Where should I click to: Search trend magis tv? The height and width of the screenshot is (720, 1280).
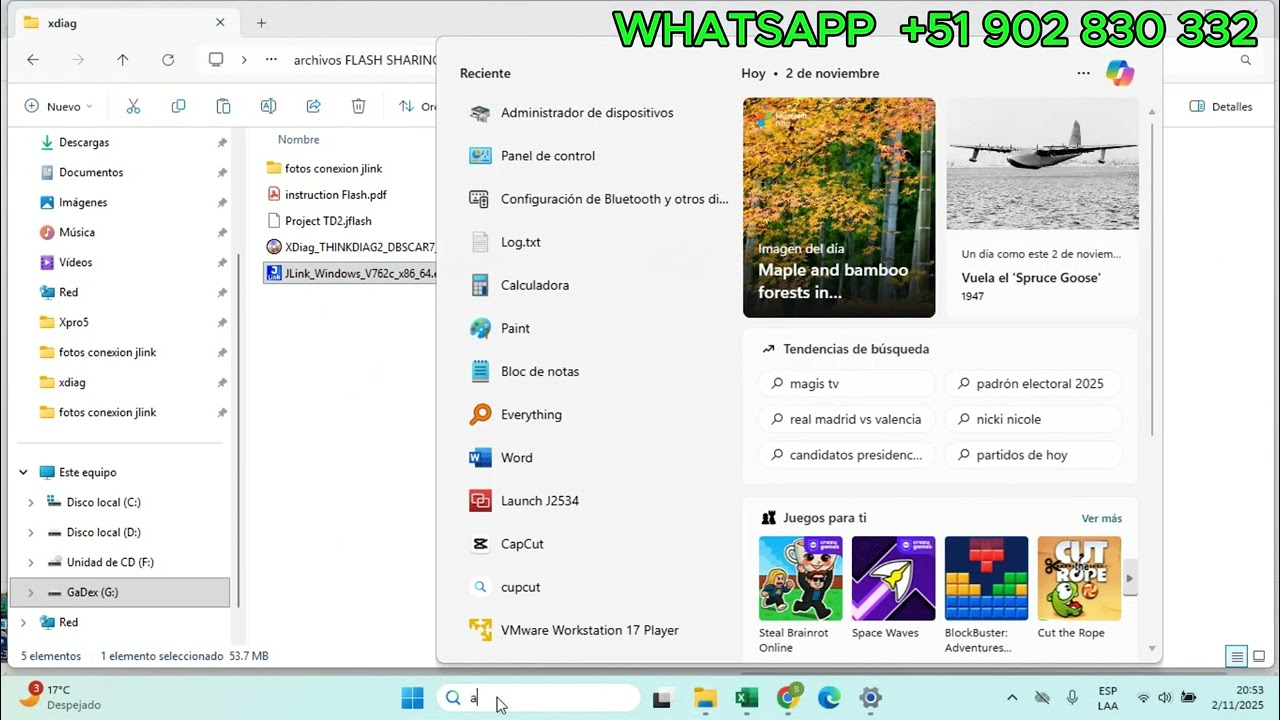click(x=847, y=383)
